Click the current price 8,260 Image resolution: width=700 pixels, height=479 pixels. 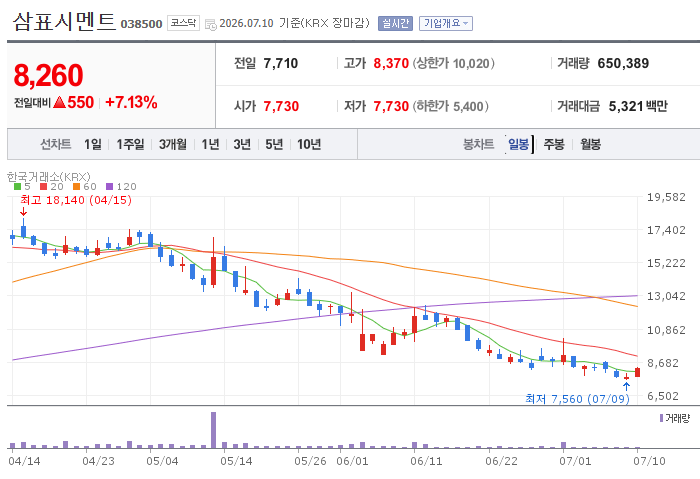coord(48,75)
